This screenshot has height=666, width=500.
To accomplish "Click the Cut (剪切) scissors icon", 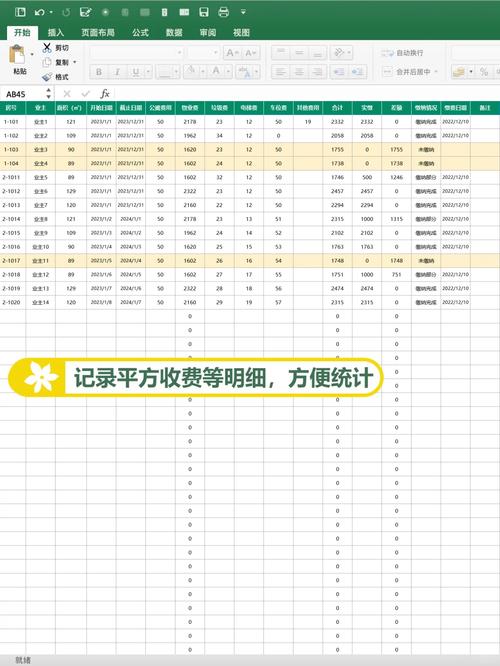I will pos(47,48).
